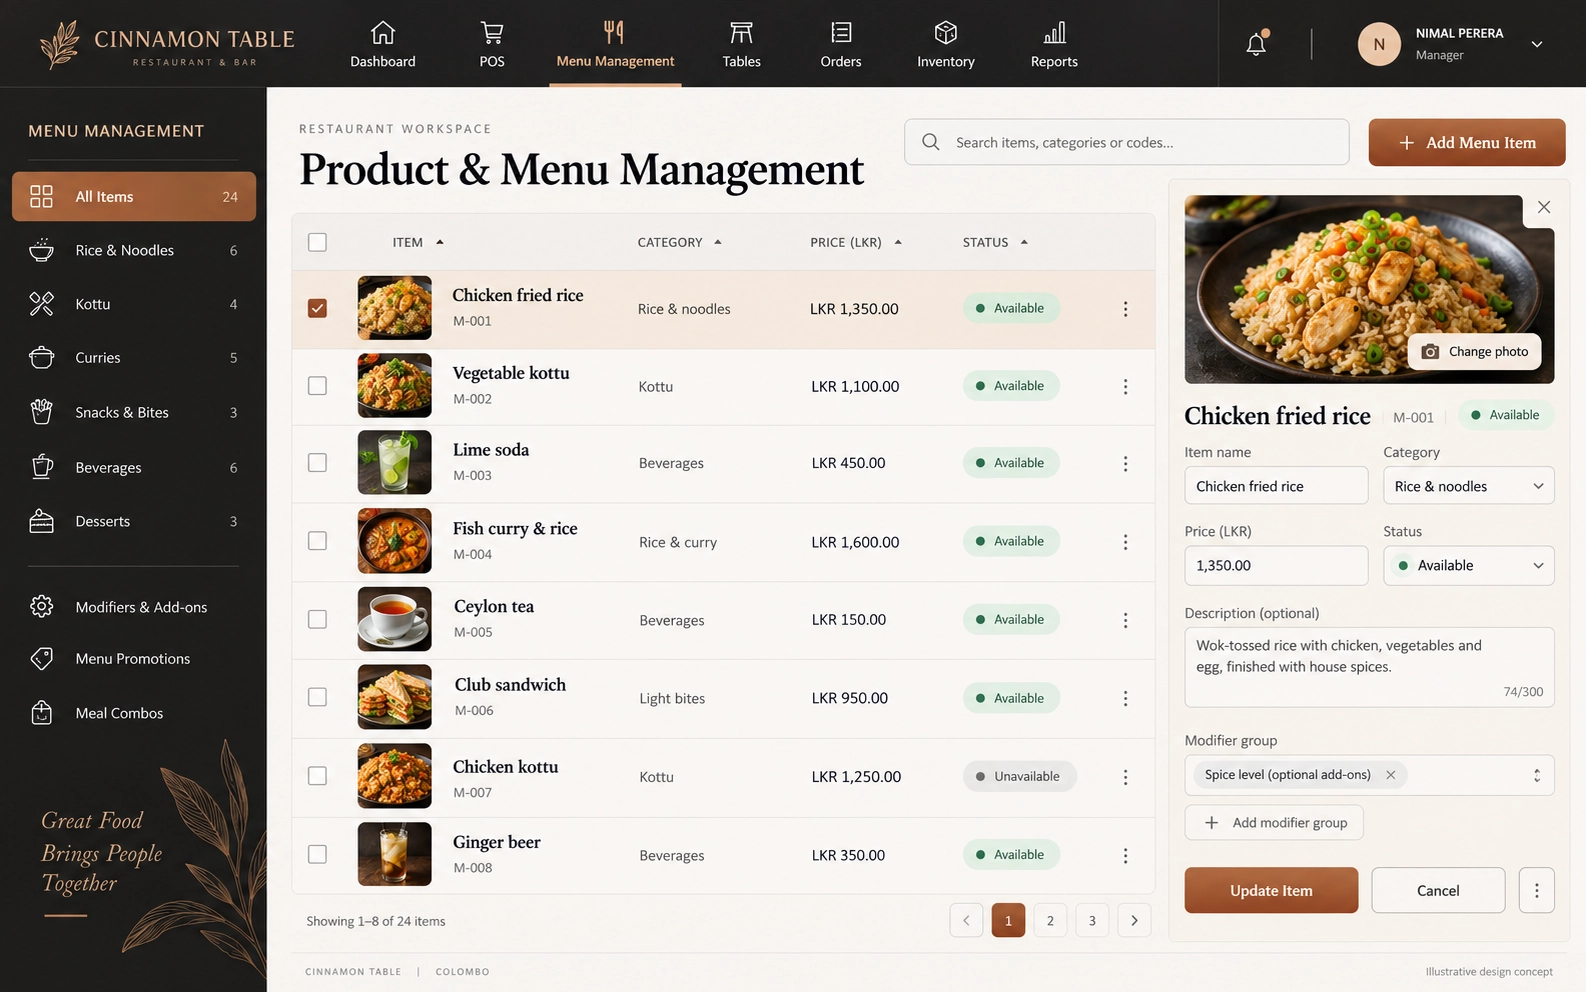This screenshot has height=992, width=1586.
Task: Open Rice & Noodles category in sidebar
Action: 134,250
